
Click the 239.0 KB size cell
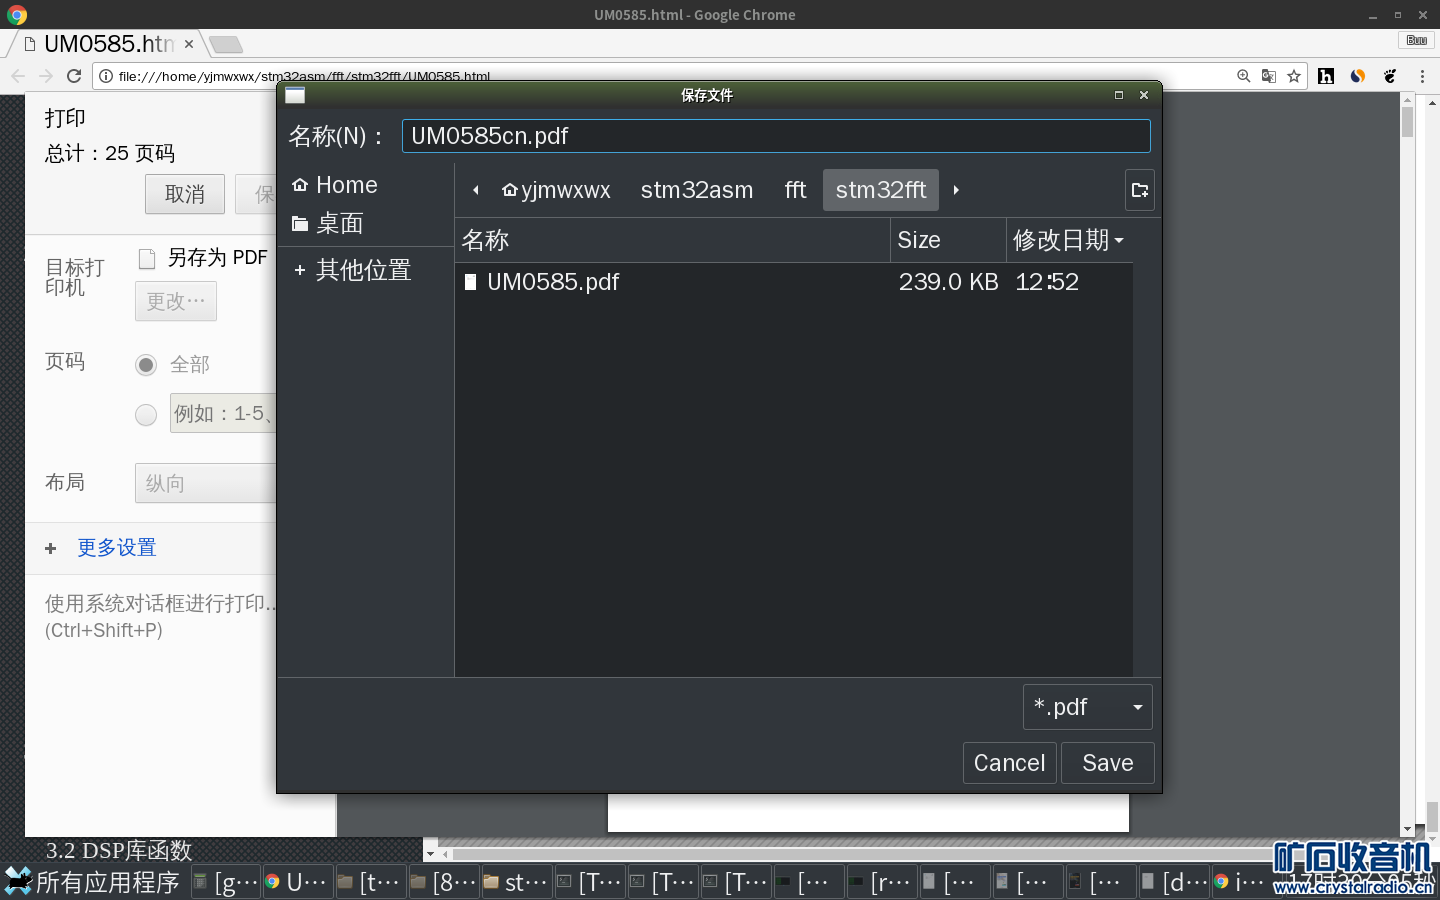[948, 282]
